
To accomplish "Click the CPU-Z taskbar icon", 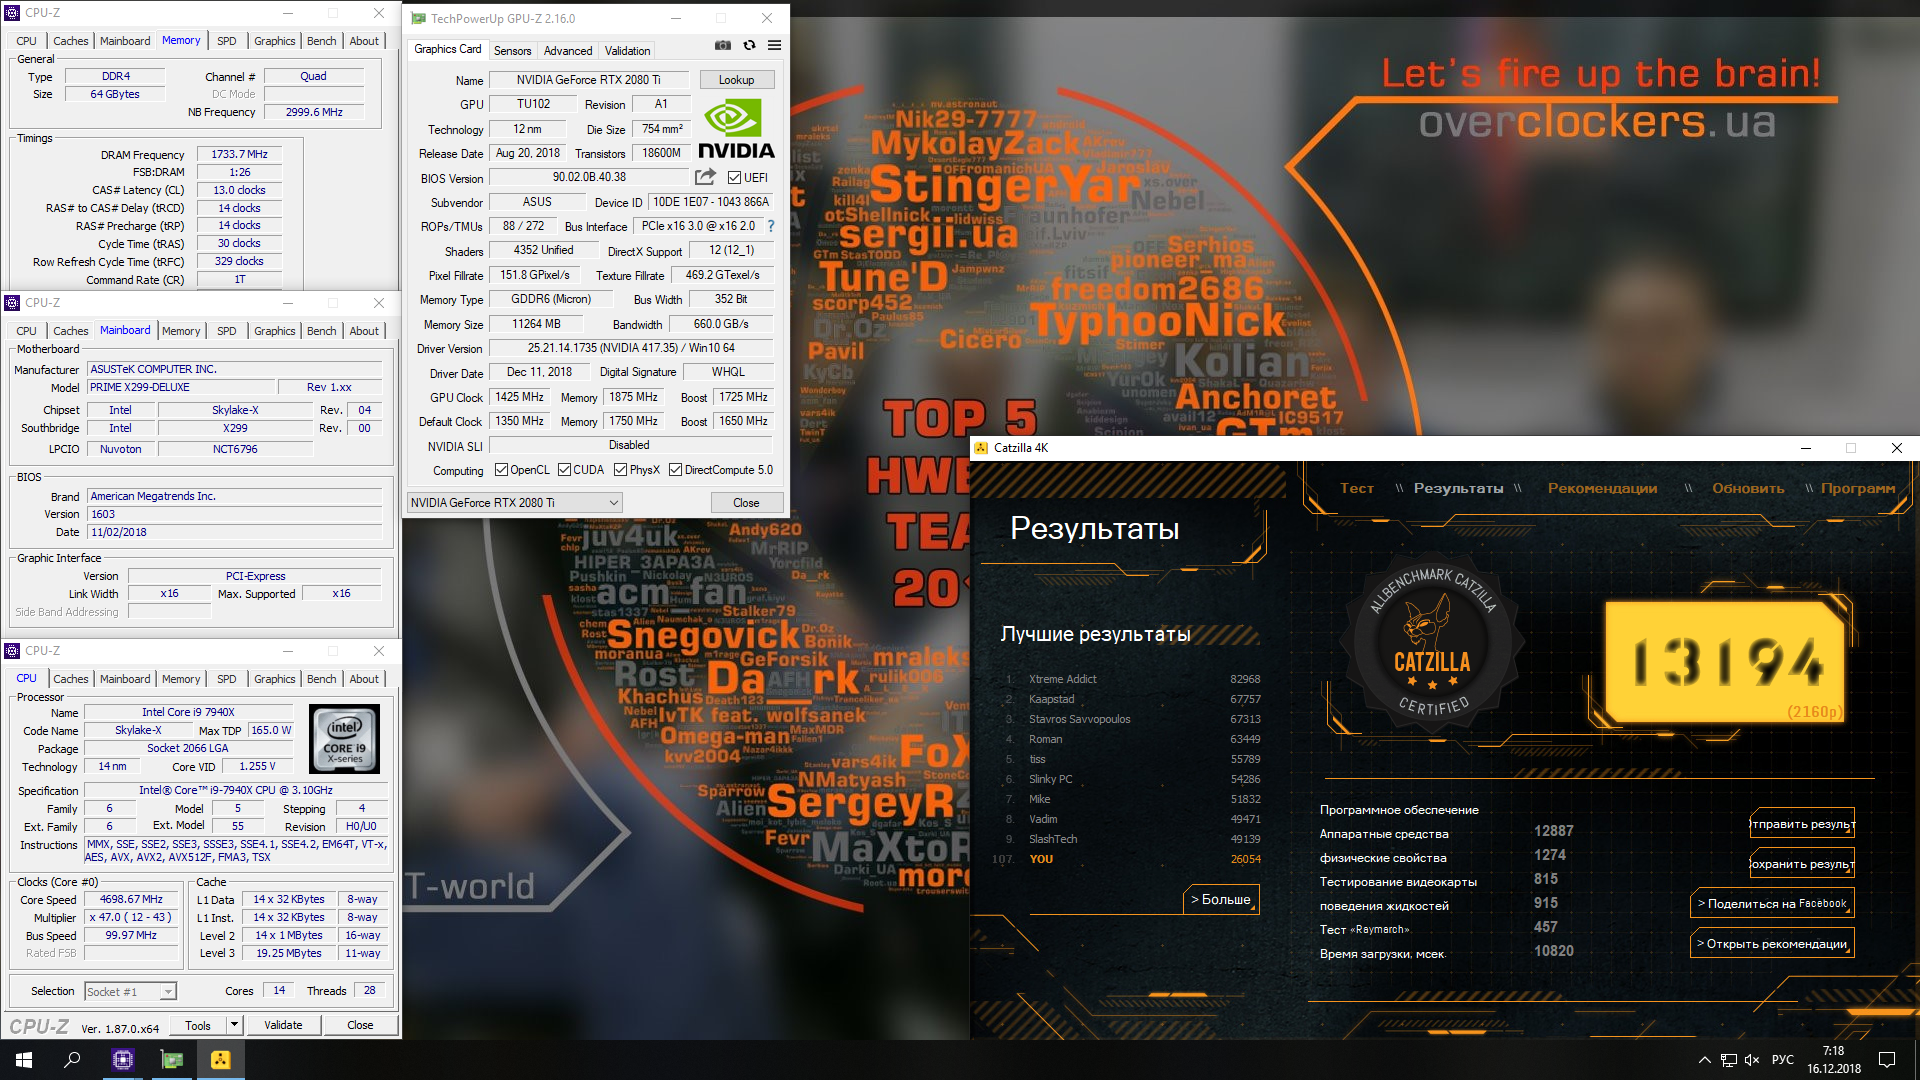I will 122,1060.
